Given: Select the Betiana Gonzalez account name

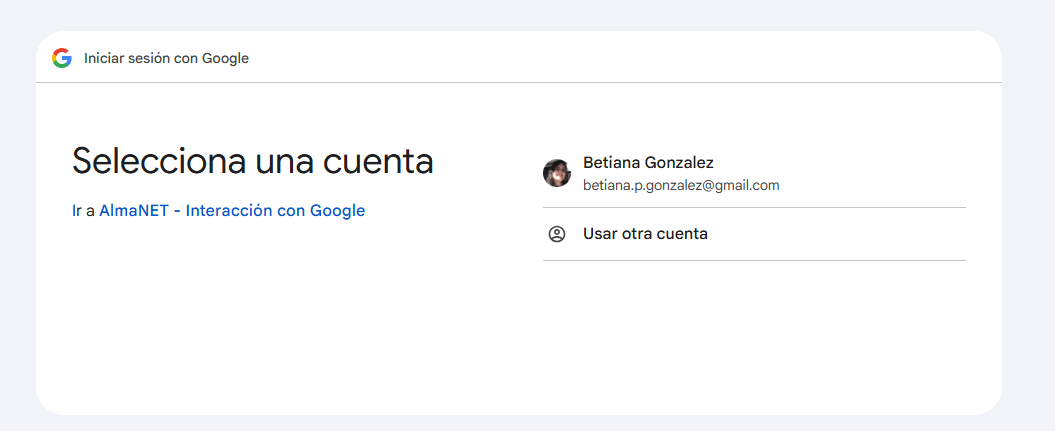Looking at the screenshot, I should tap(648, 162).
